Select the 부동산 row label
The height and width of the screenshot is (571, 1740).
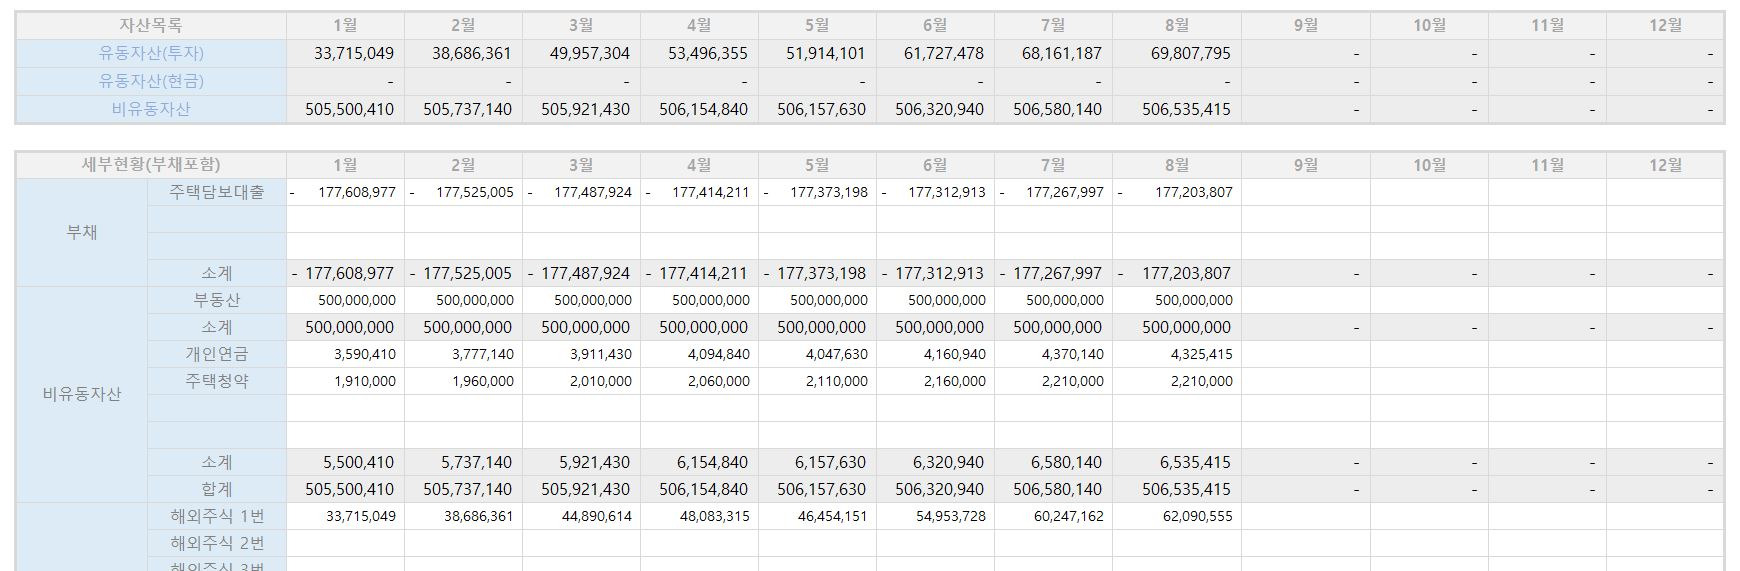coord(217,300)
